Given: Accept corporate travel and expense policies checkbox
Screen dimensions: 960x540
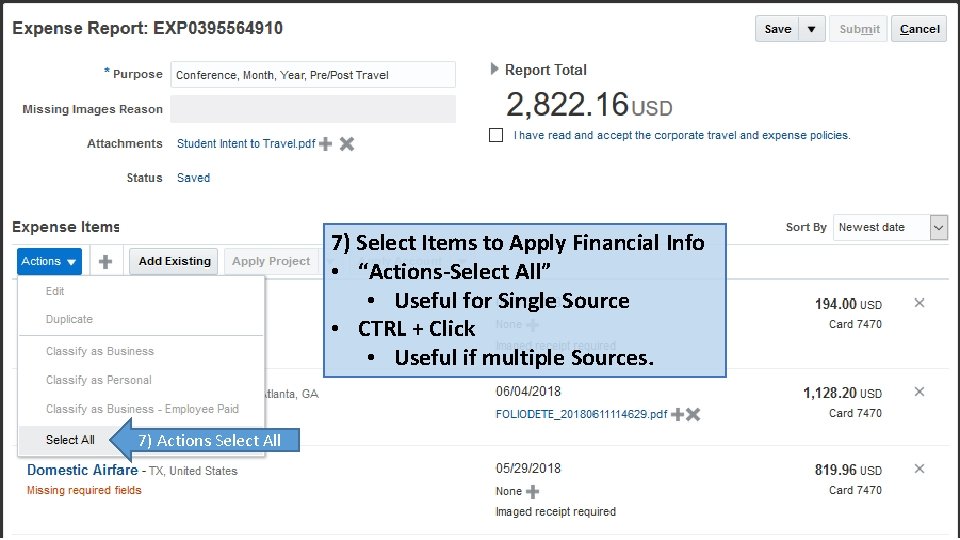Looking at the screenshot, I should (x=496, y=135).
